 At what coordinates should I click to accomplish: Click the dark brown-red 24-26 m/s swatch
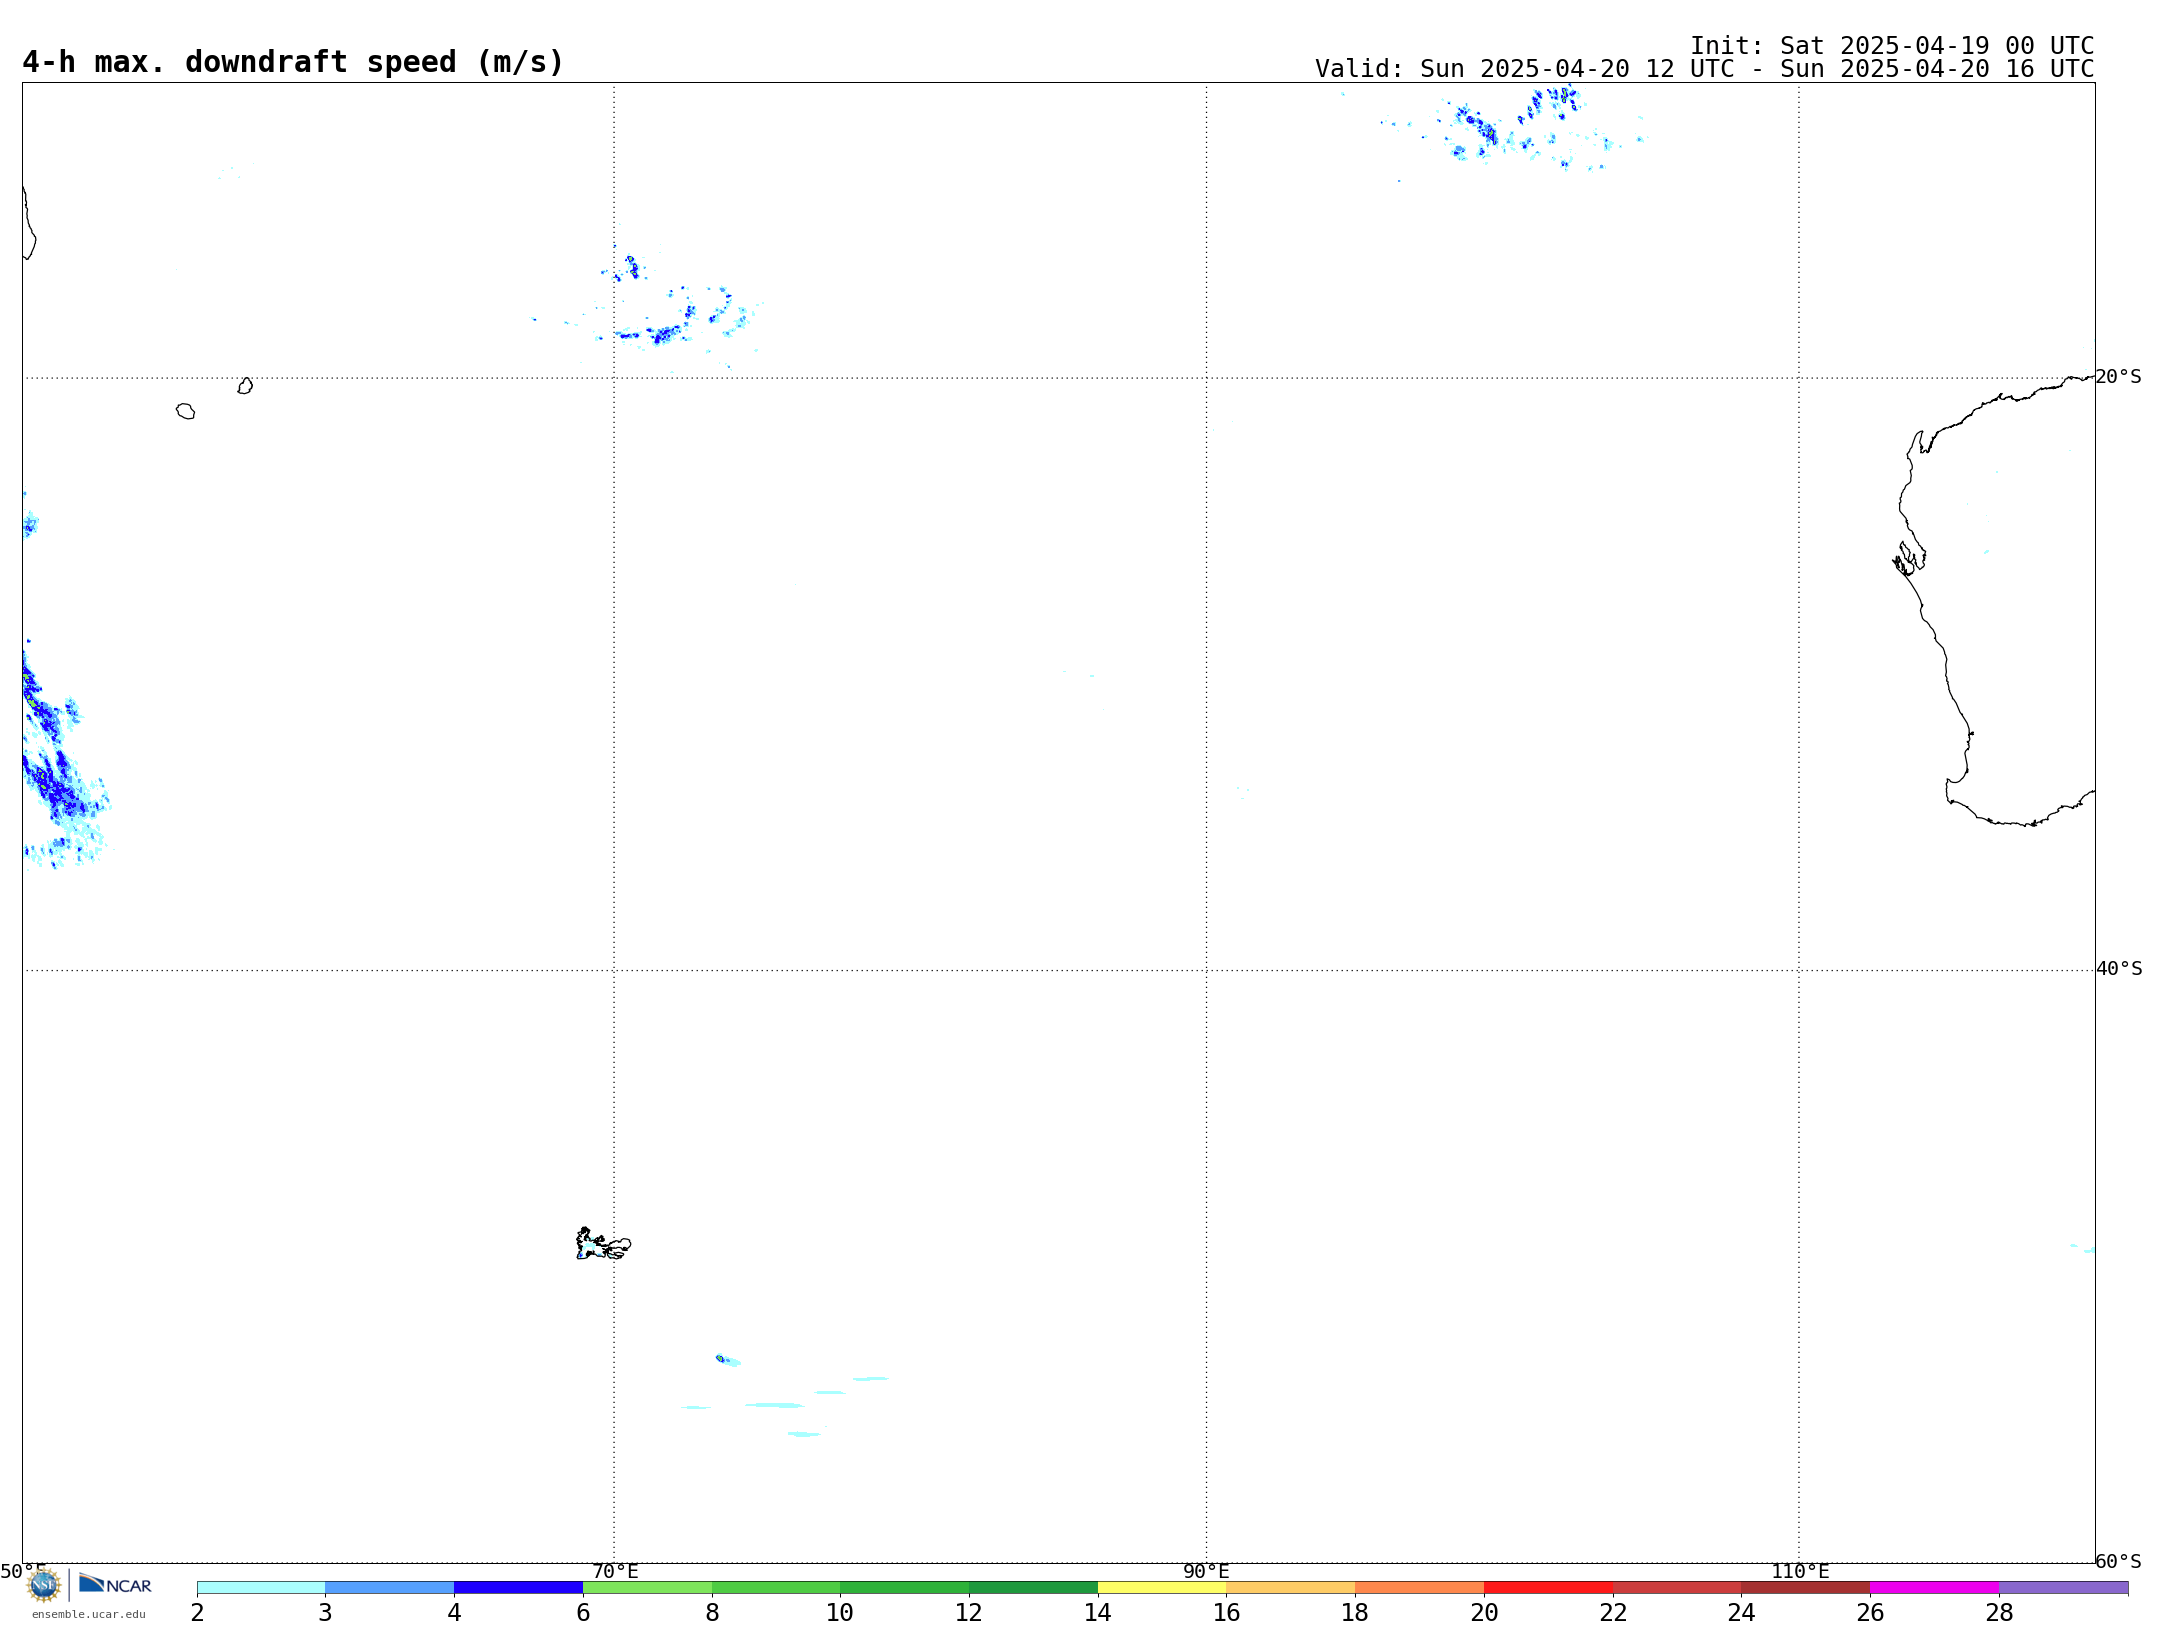click(1806, 1588)
